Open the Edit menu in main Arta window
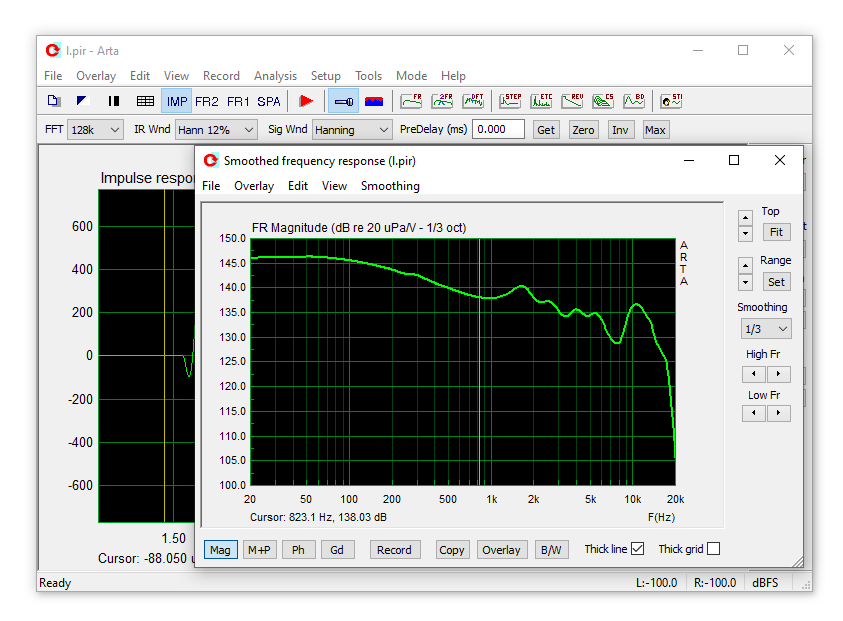Screen dimensions: 843x621 (x=140, y=76)
